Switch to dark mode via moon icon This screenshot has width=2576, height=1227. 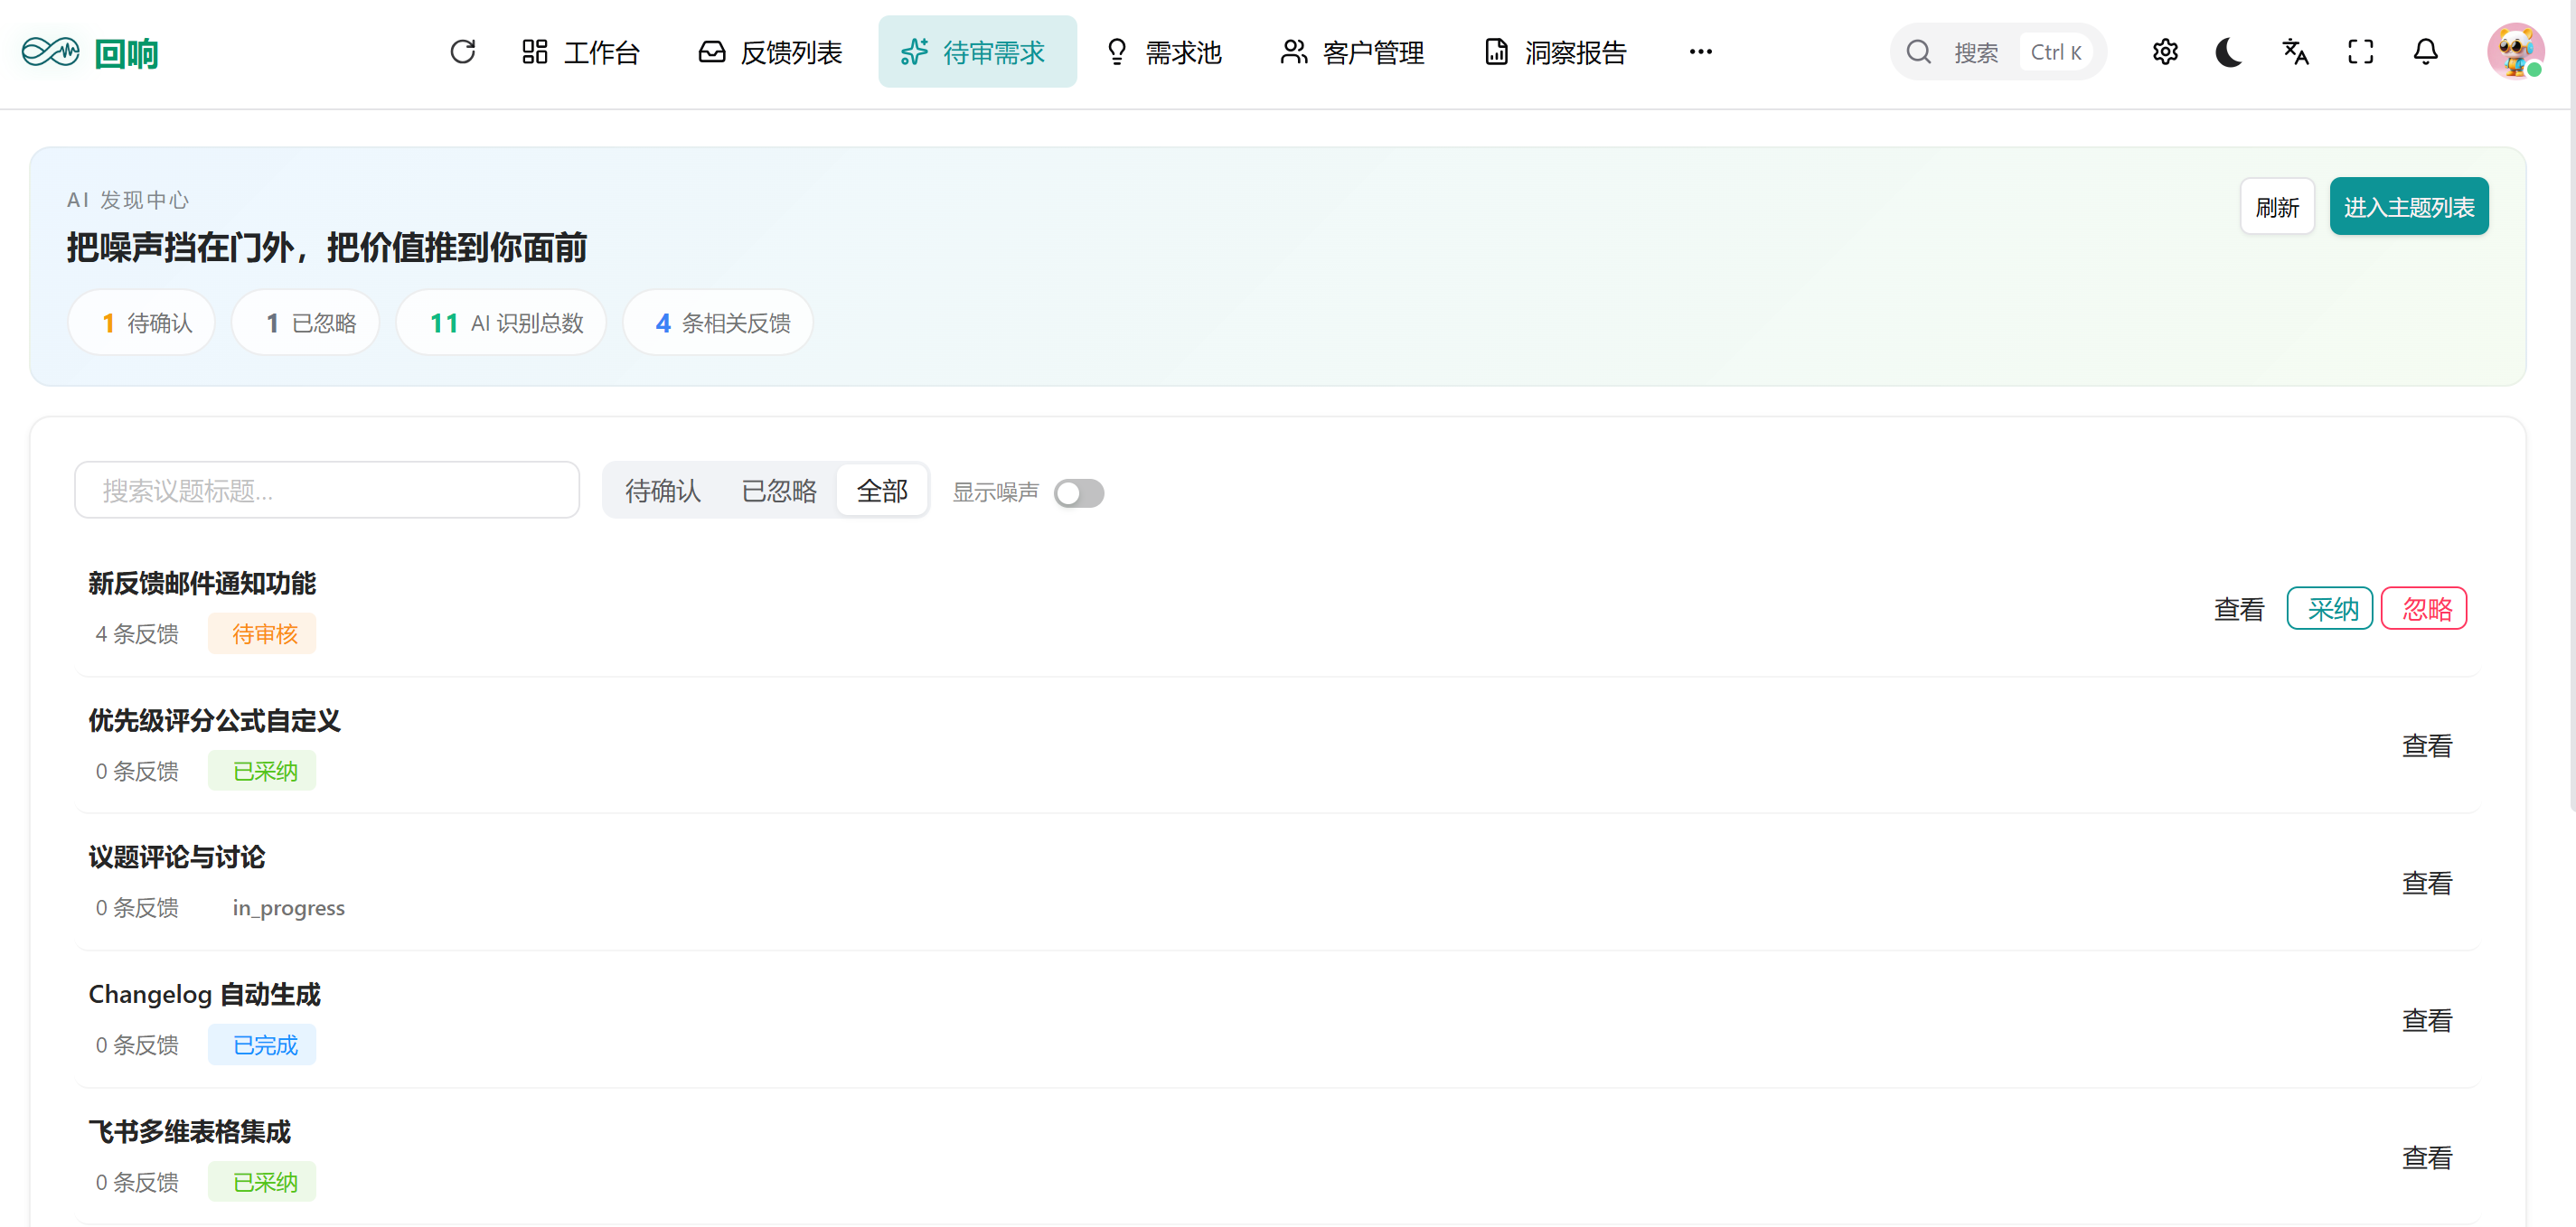2229,52
